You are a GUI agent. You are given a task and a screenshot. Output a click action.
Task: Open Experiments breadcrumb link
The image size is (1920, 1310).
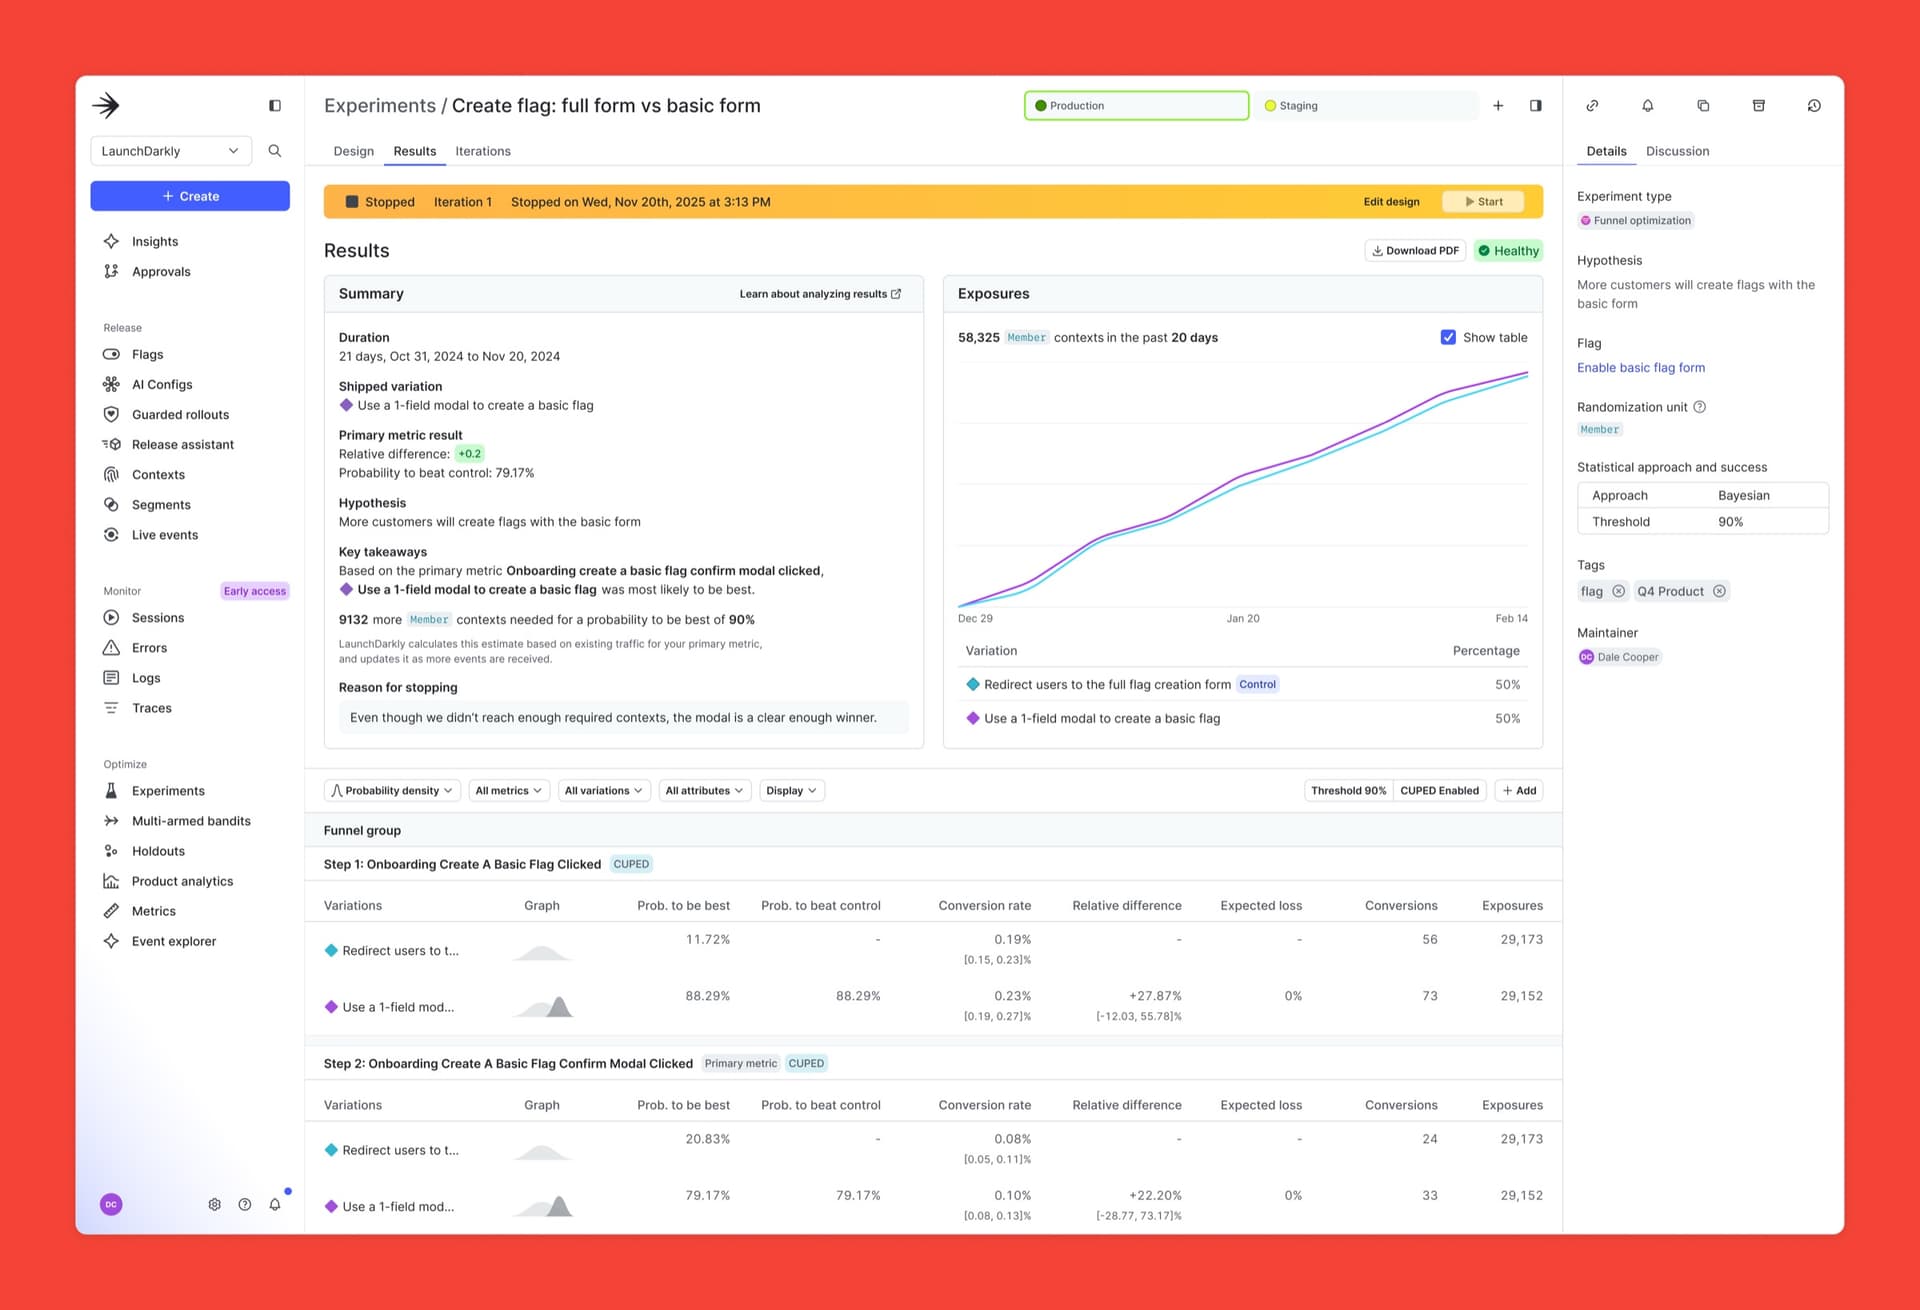click(380, 105)
